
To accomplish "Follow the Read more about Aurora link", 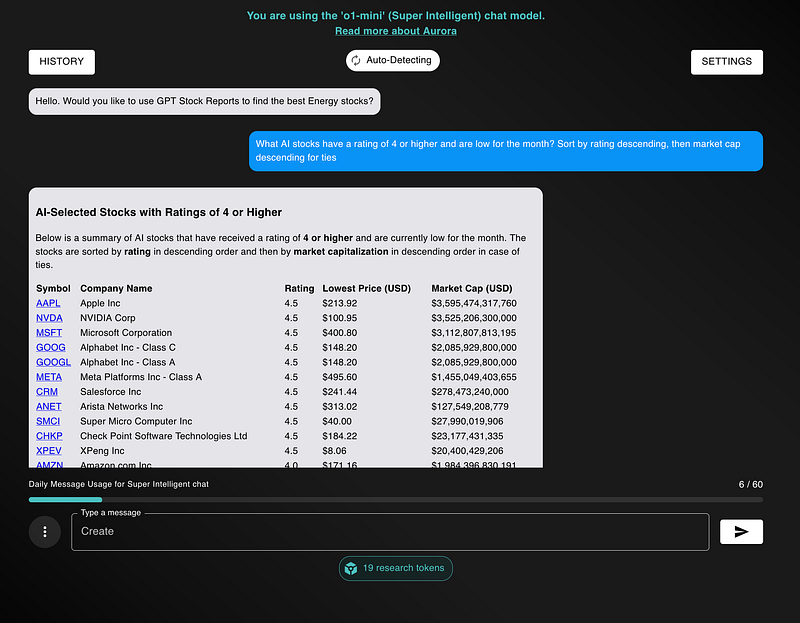I will click(395, 31).
